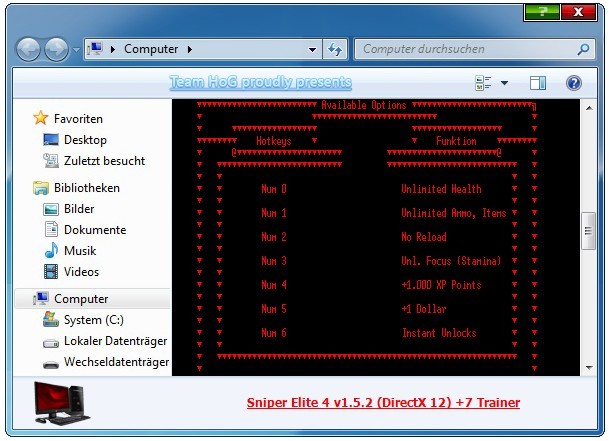Image resolution: width=609 pixels, height=441 pixels.
Task: Click the forward navigation arrow
Action: coord(57,50)
